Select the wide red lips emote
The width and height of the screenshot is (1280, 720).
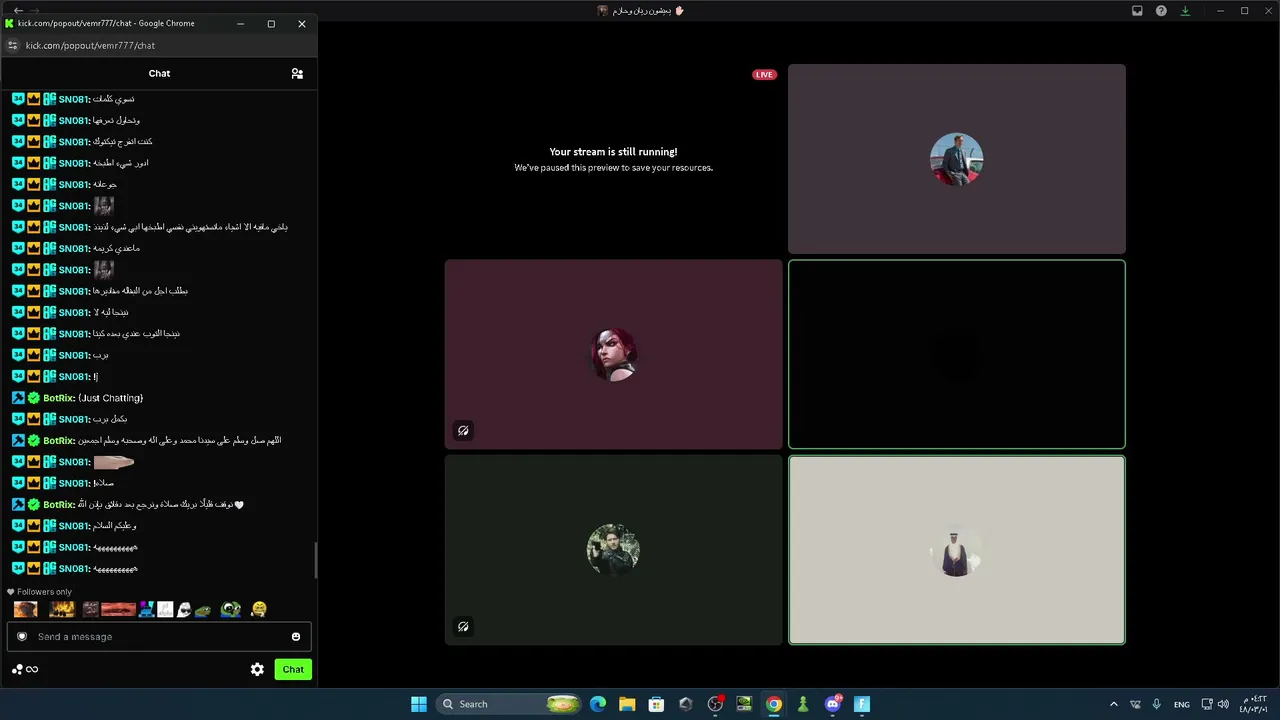[x=118, y=609]
